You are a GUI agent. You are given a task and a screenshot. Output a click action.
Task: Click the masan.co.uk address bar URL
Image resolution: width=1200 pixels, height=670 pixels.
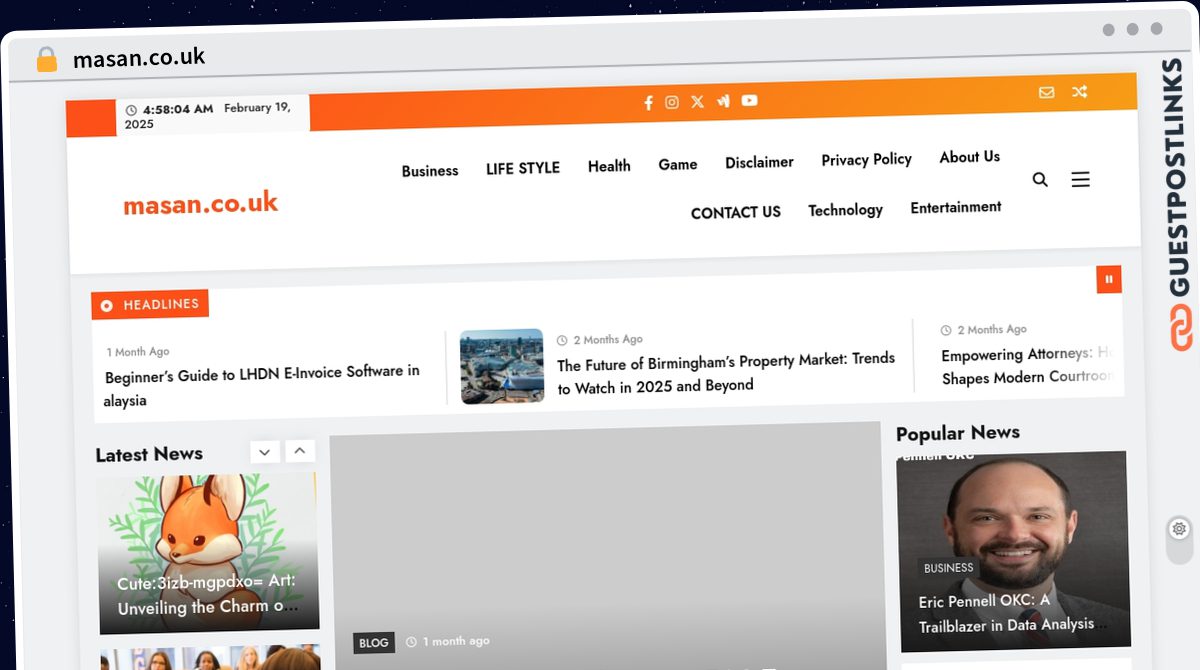pos(139,58)
